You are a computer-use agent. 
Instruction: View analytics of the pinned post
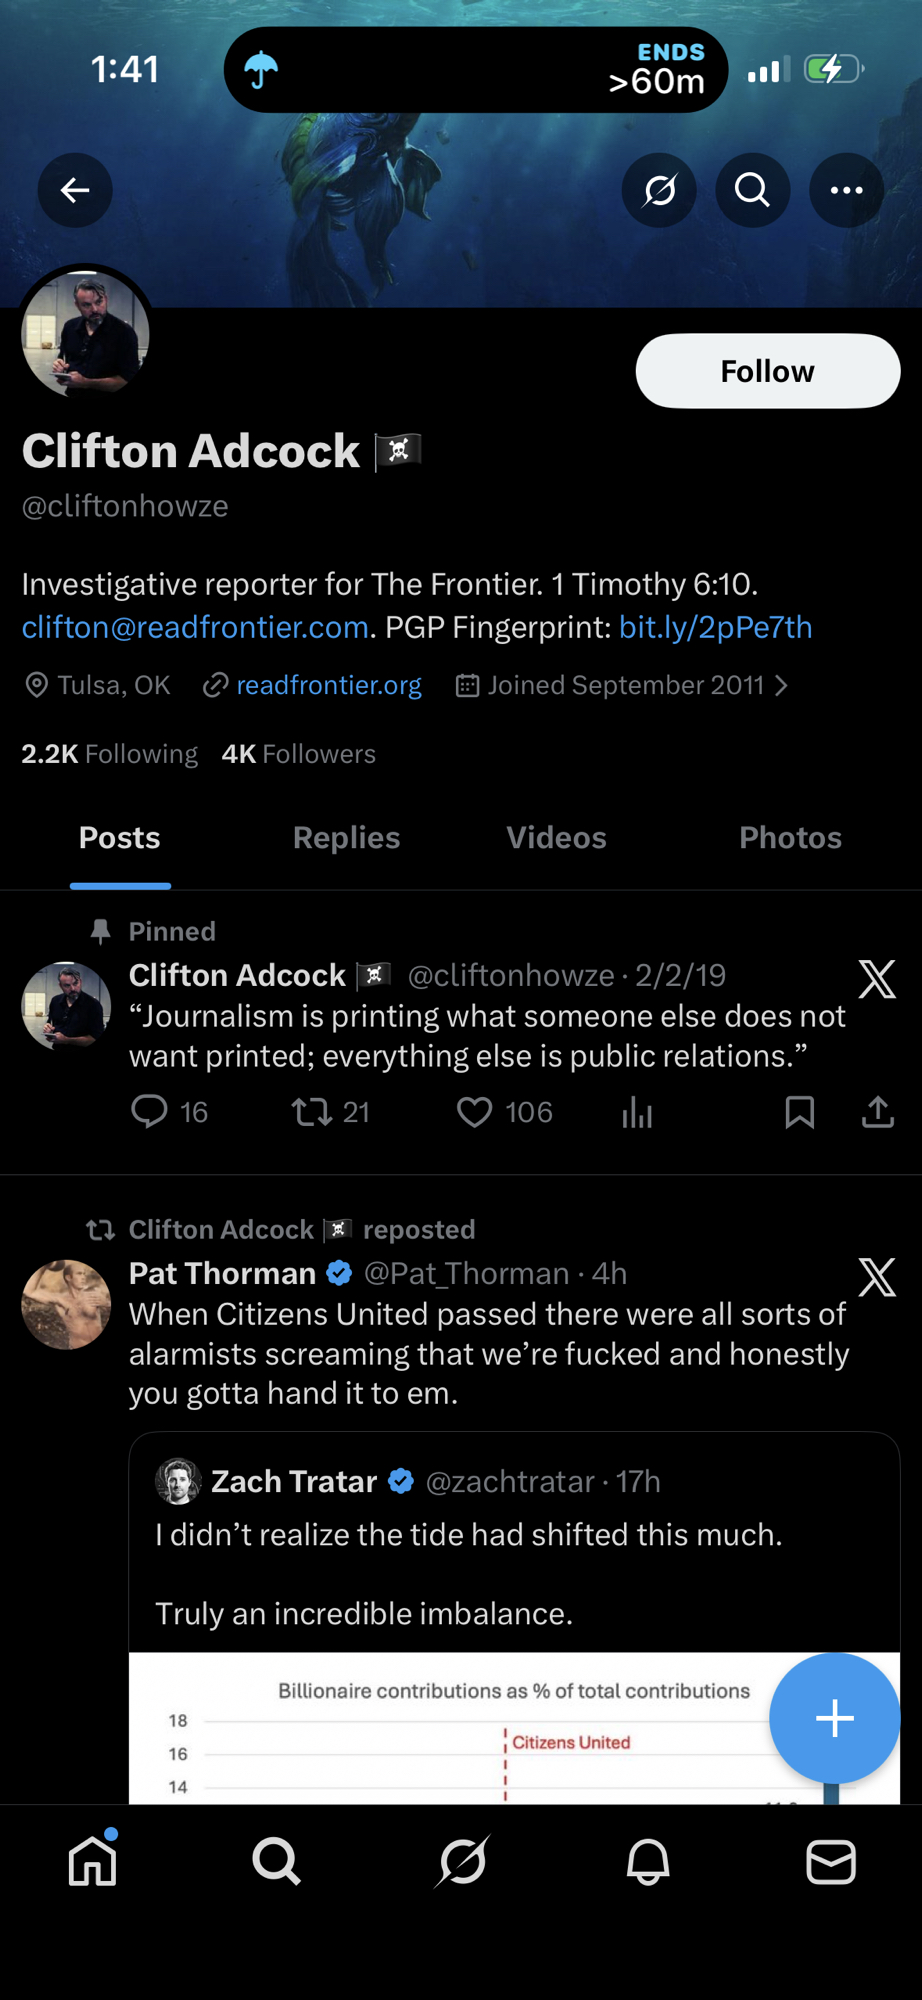point(637,1112)
